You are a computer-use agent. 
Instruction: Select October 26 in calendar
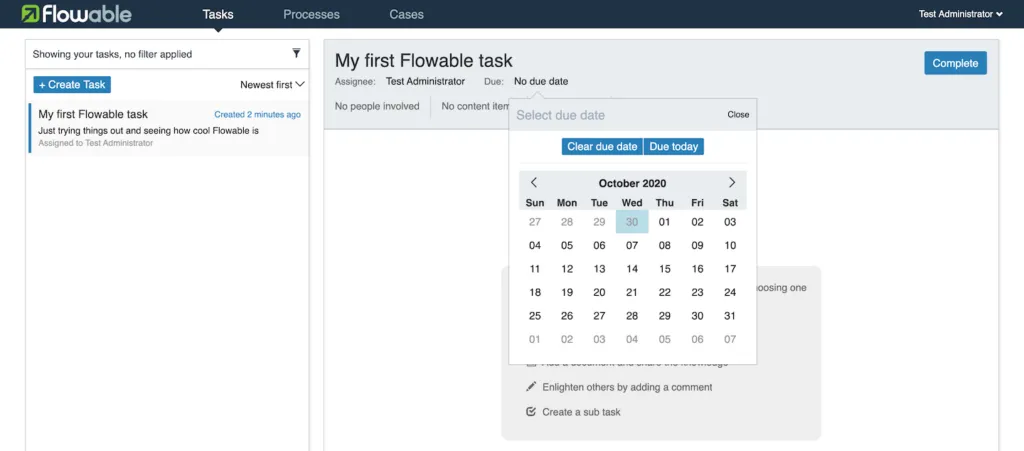coord(567,316)
